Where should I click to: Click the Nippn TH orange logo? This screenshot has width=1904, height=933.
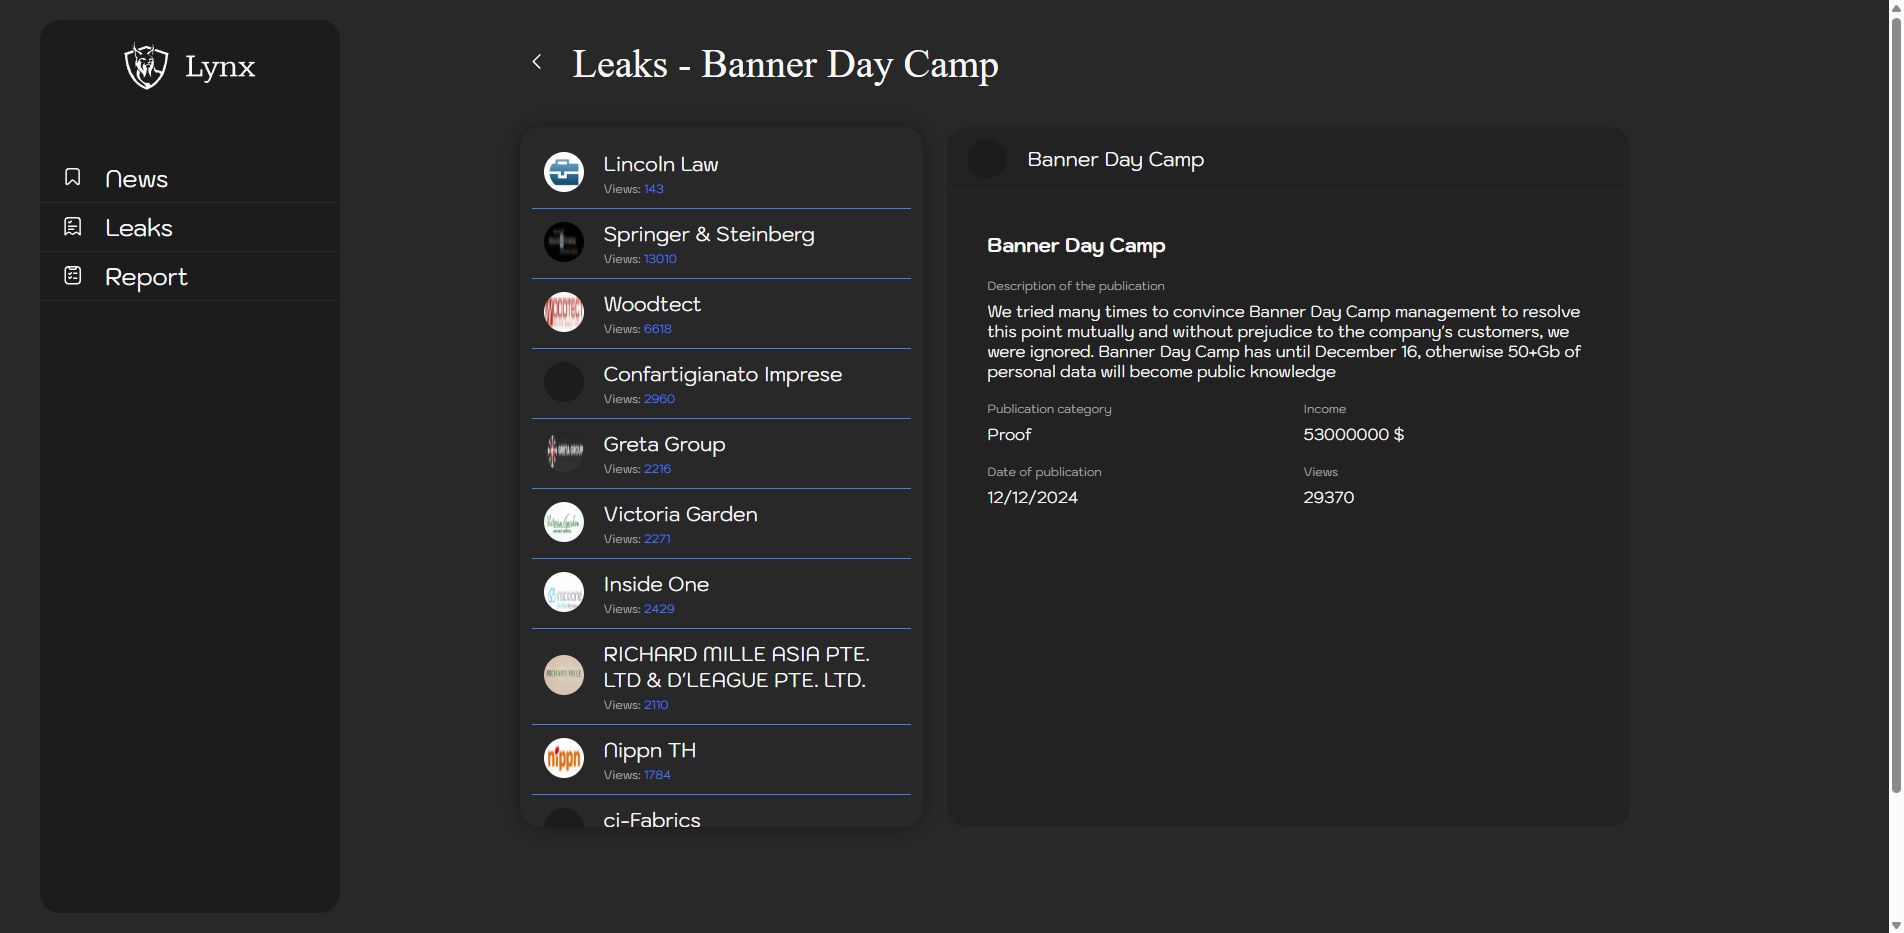[563, 758]
